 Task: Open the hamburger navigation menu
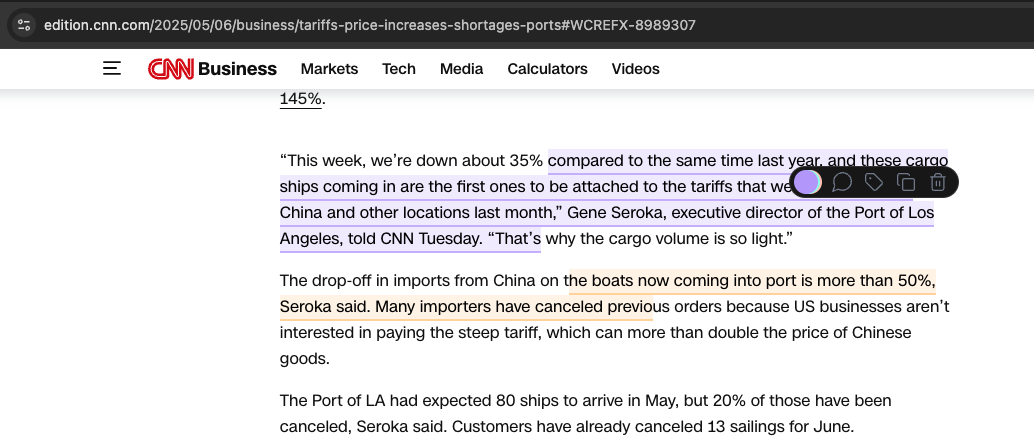click(x=112, y=69)
